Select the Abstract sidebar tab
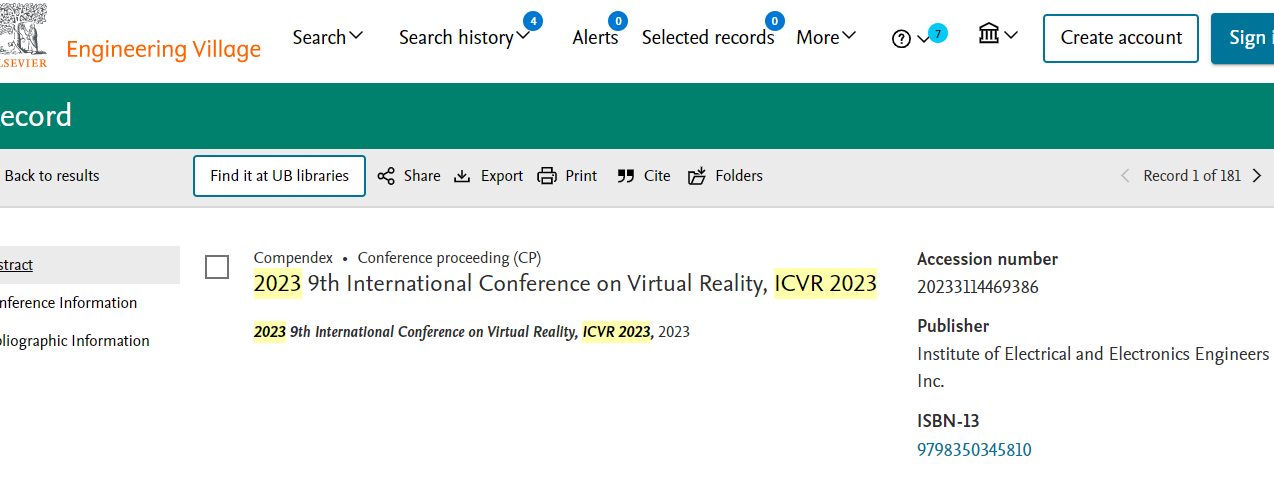This screenshot has width=1274, height=492. click(x=90, y=265)
